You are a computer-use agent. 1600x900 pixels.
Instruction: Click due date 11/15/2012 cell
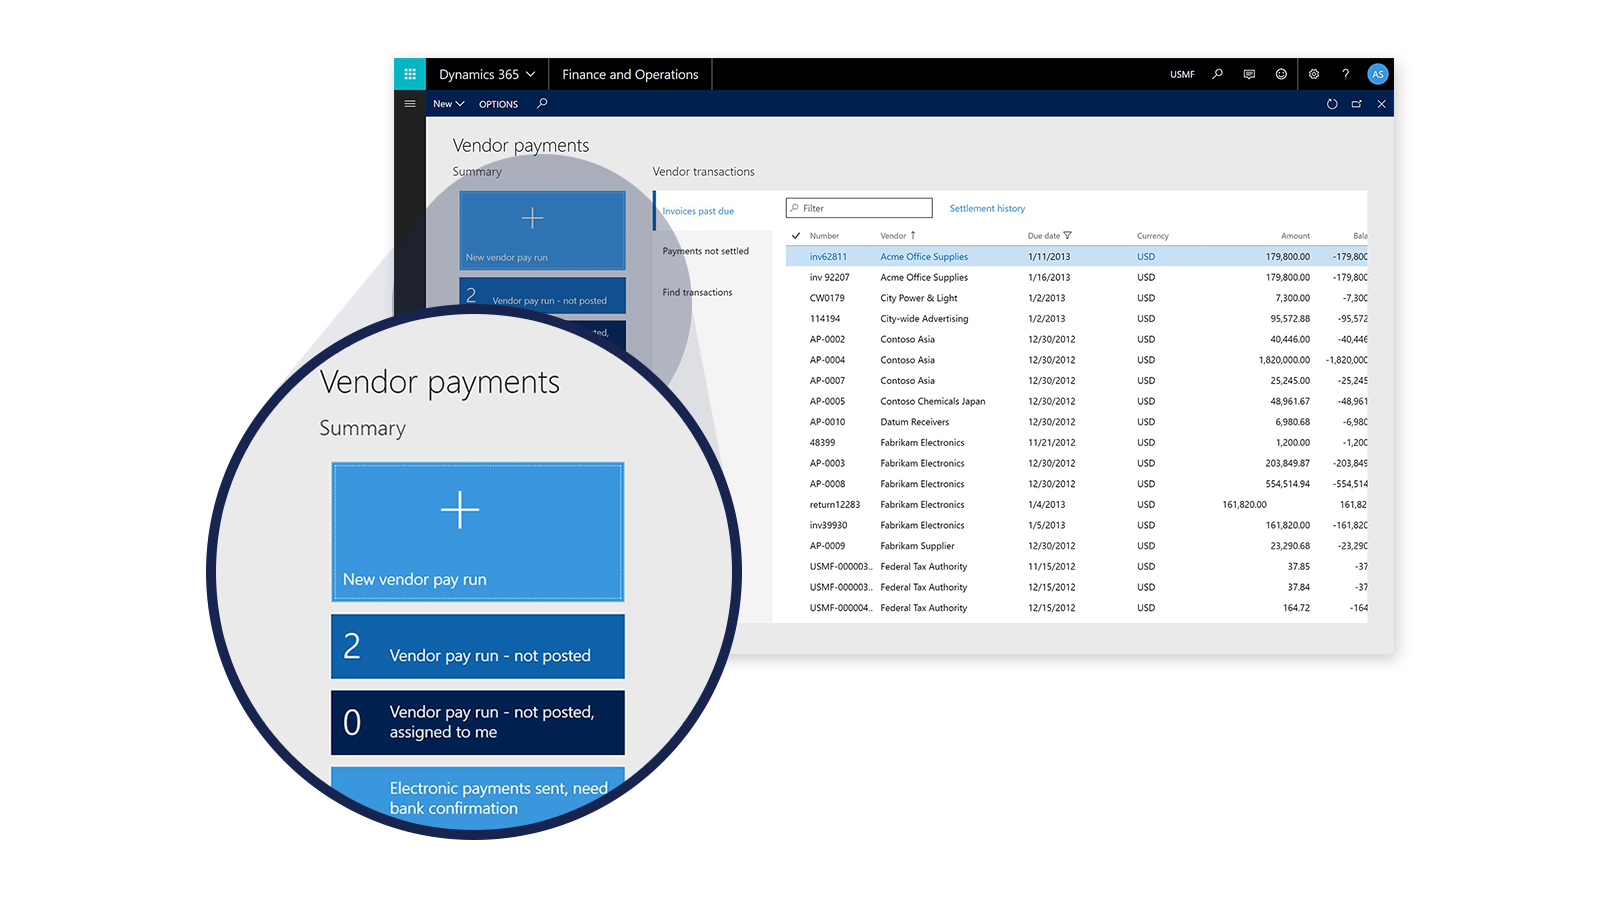(x=1052, y=567)
